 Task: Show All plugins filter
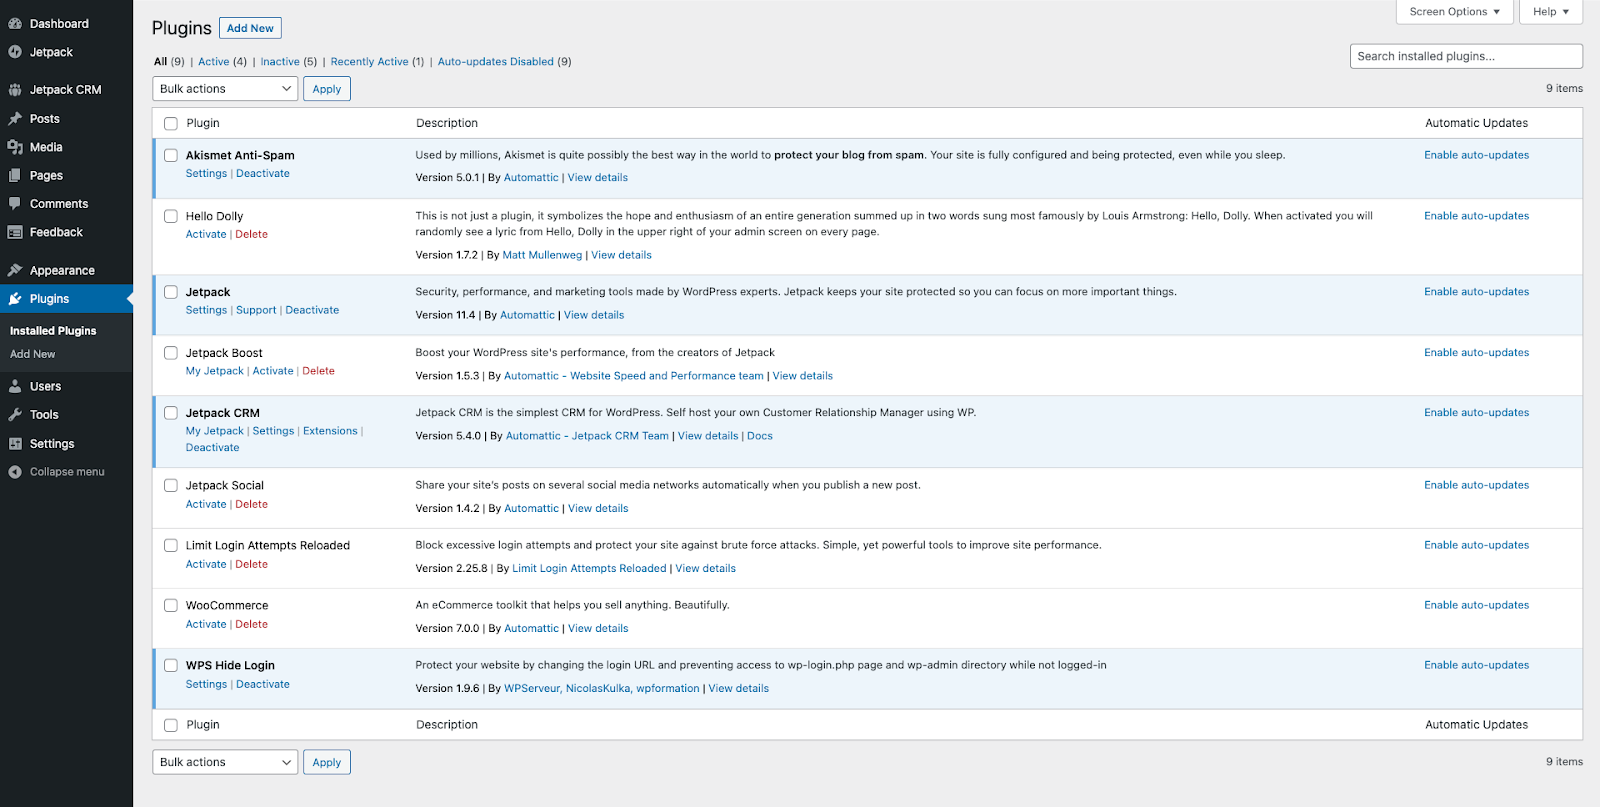click(161, 62)
